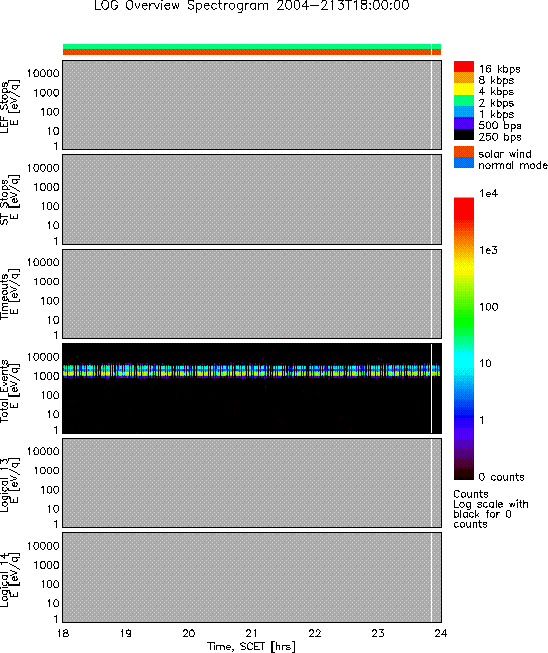
Task: Select the light blue 1 kbps swatch
Action: click(x=464, y=112)
